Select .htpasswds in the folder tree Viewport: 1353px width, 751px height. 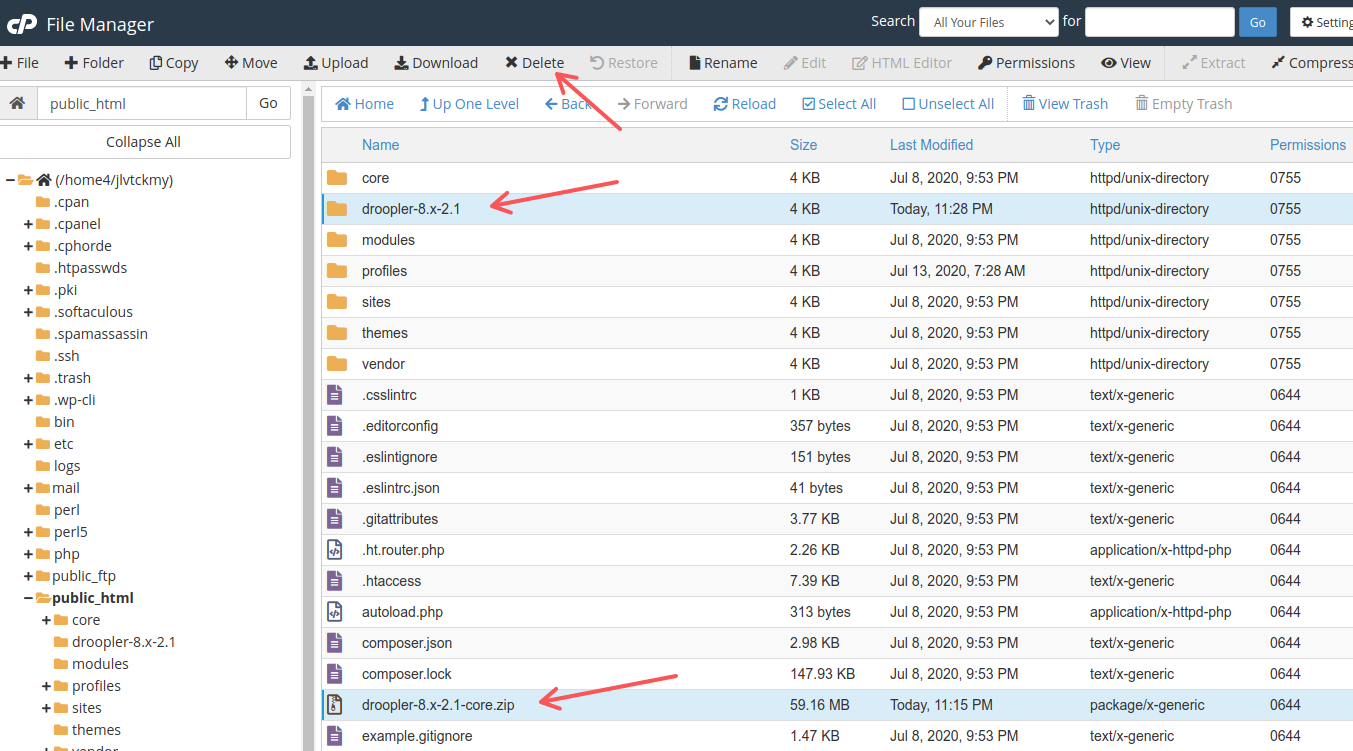(x=90, y=268)
